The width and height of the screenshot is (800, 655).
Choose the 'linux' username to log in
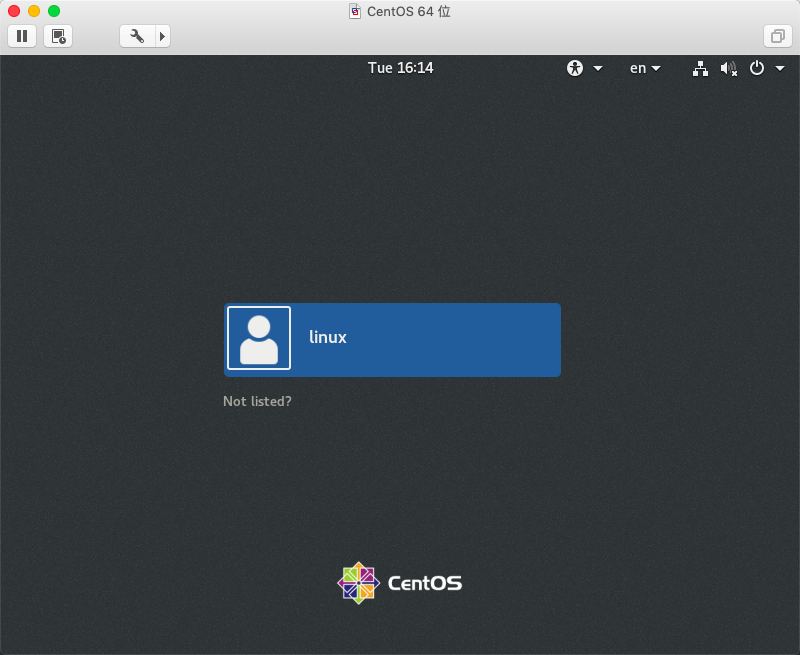(328, 338)
